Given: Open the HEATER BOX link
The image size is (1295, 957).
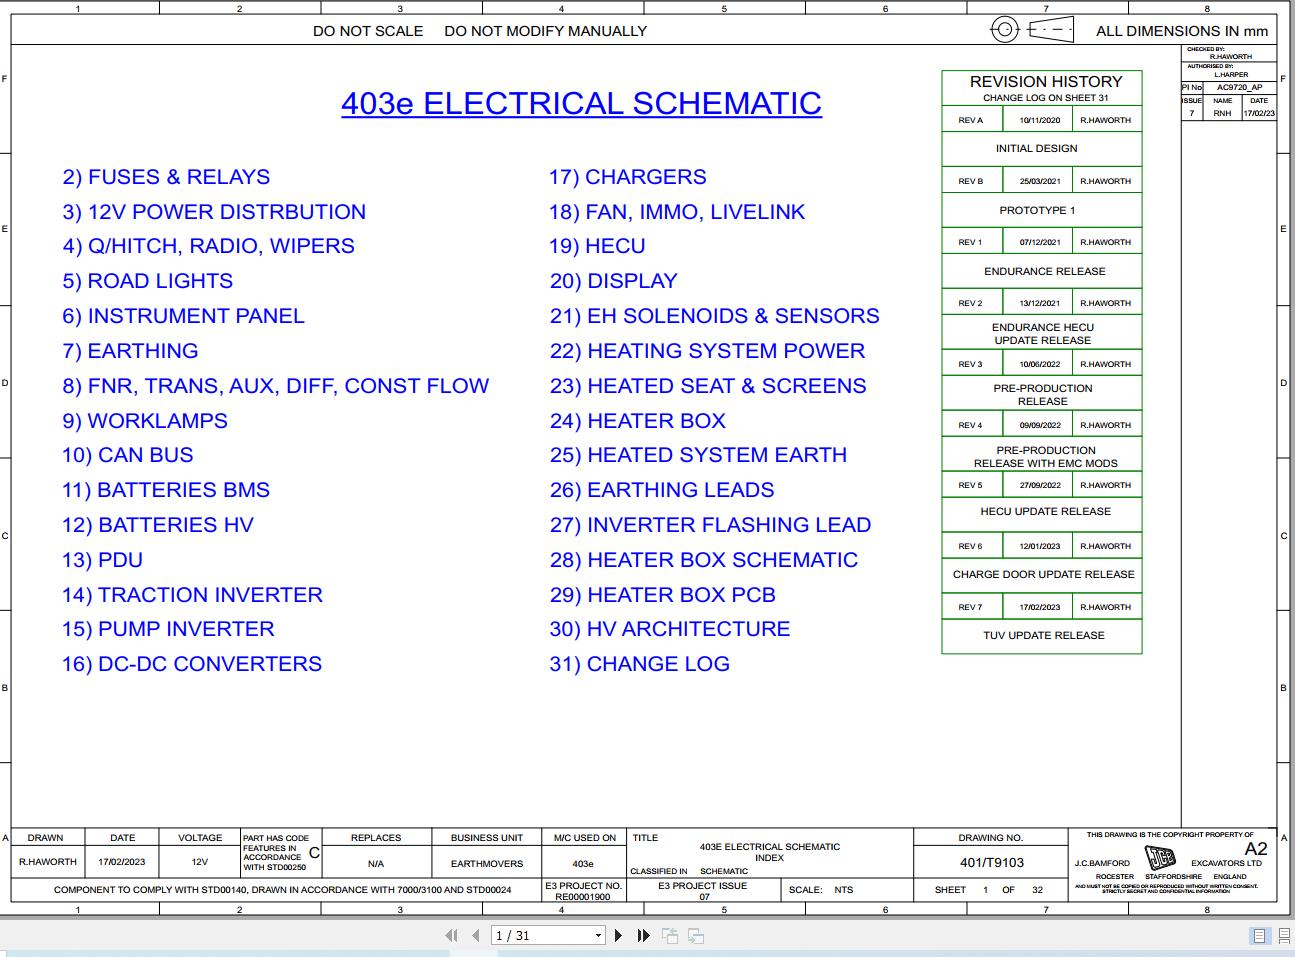Looking at the screenshot, I should [637, 421].
